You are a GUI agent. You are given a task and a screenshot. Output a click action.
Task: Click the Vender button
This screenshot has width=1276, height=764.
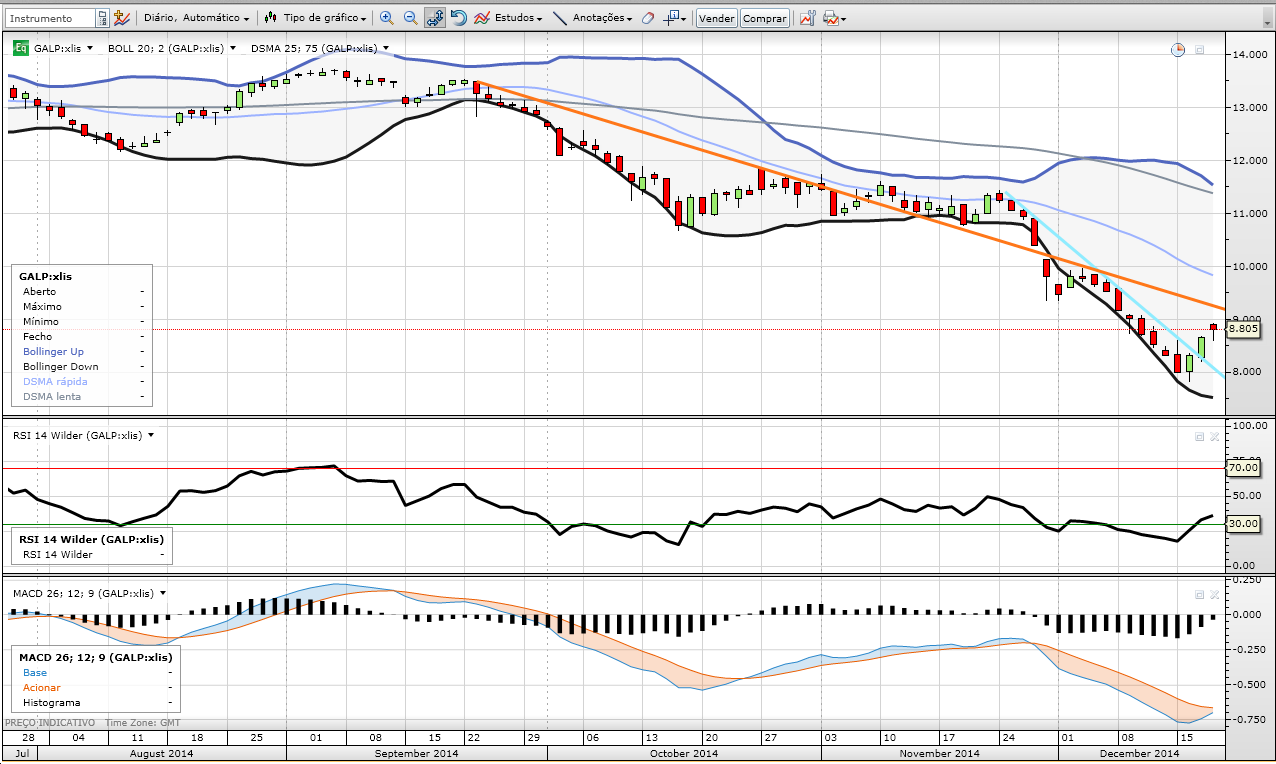point(716,18)
